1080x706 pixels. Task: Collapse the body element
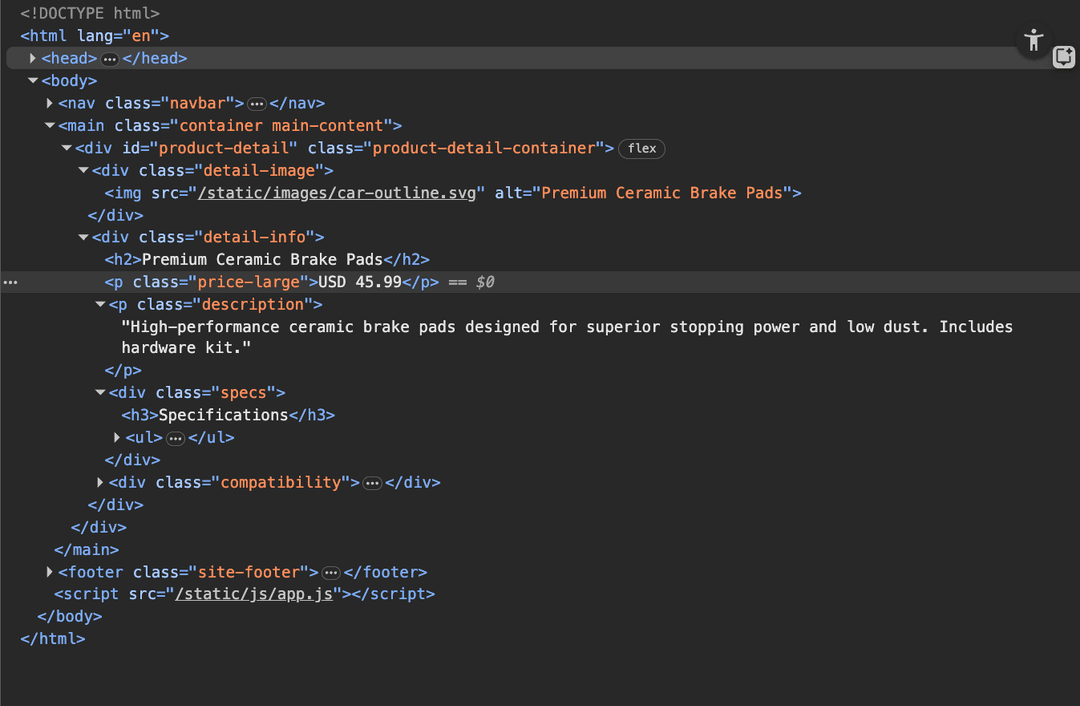(x=32, y=81)
